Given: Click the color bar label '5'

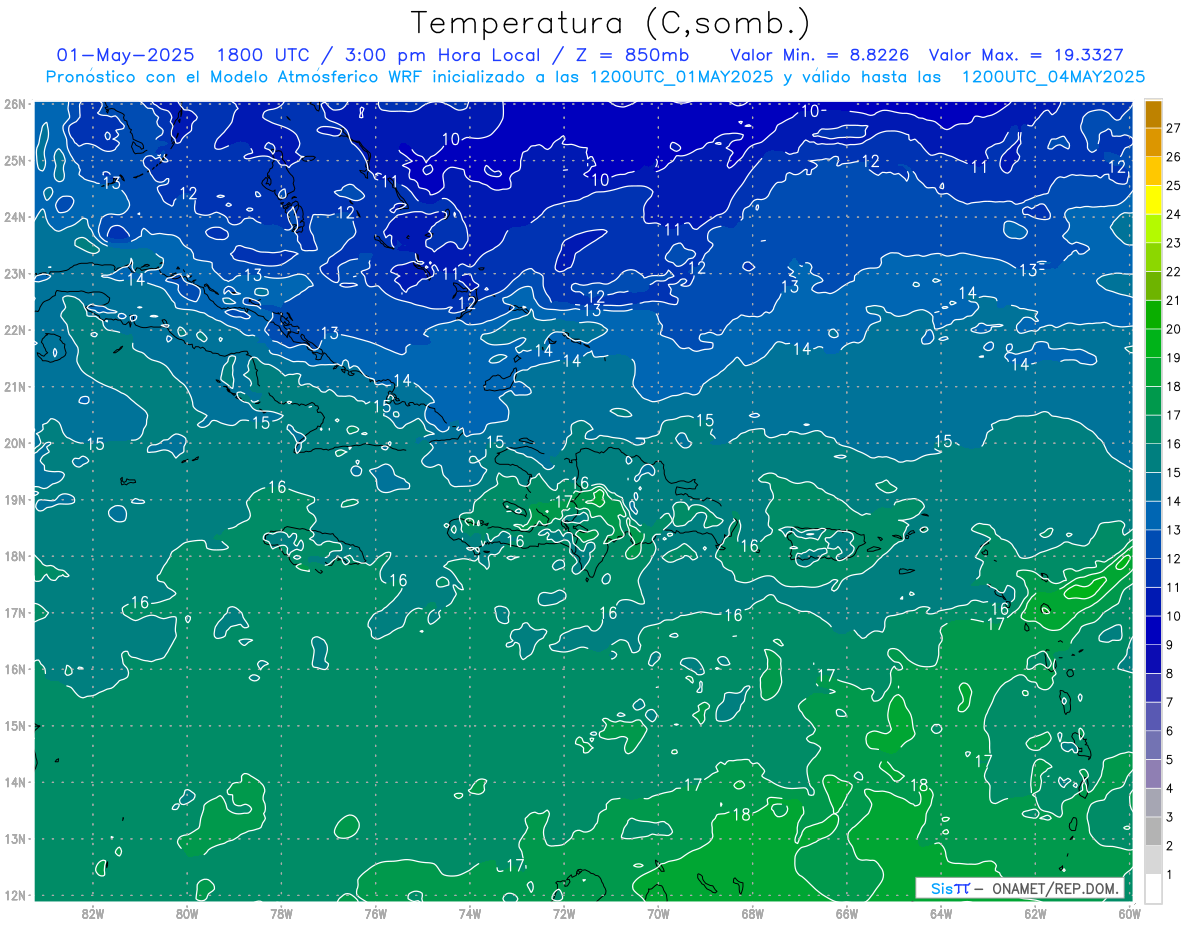Looking at the screenshot, I should (1170, 760).
